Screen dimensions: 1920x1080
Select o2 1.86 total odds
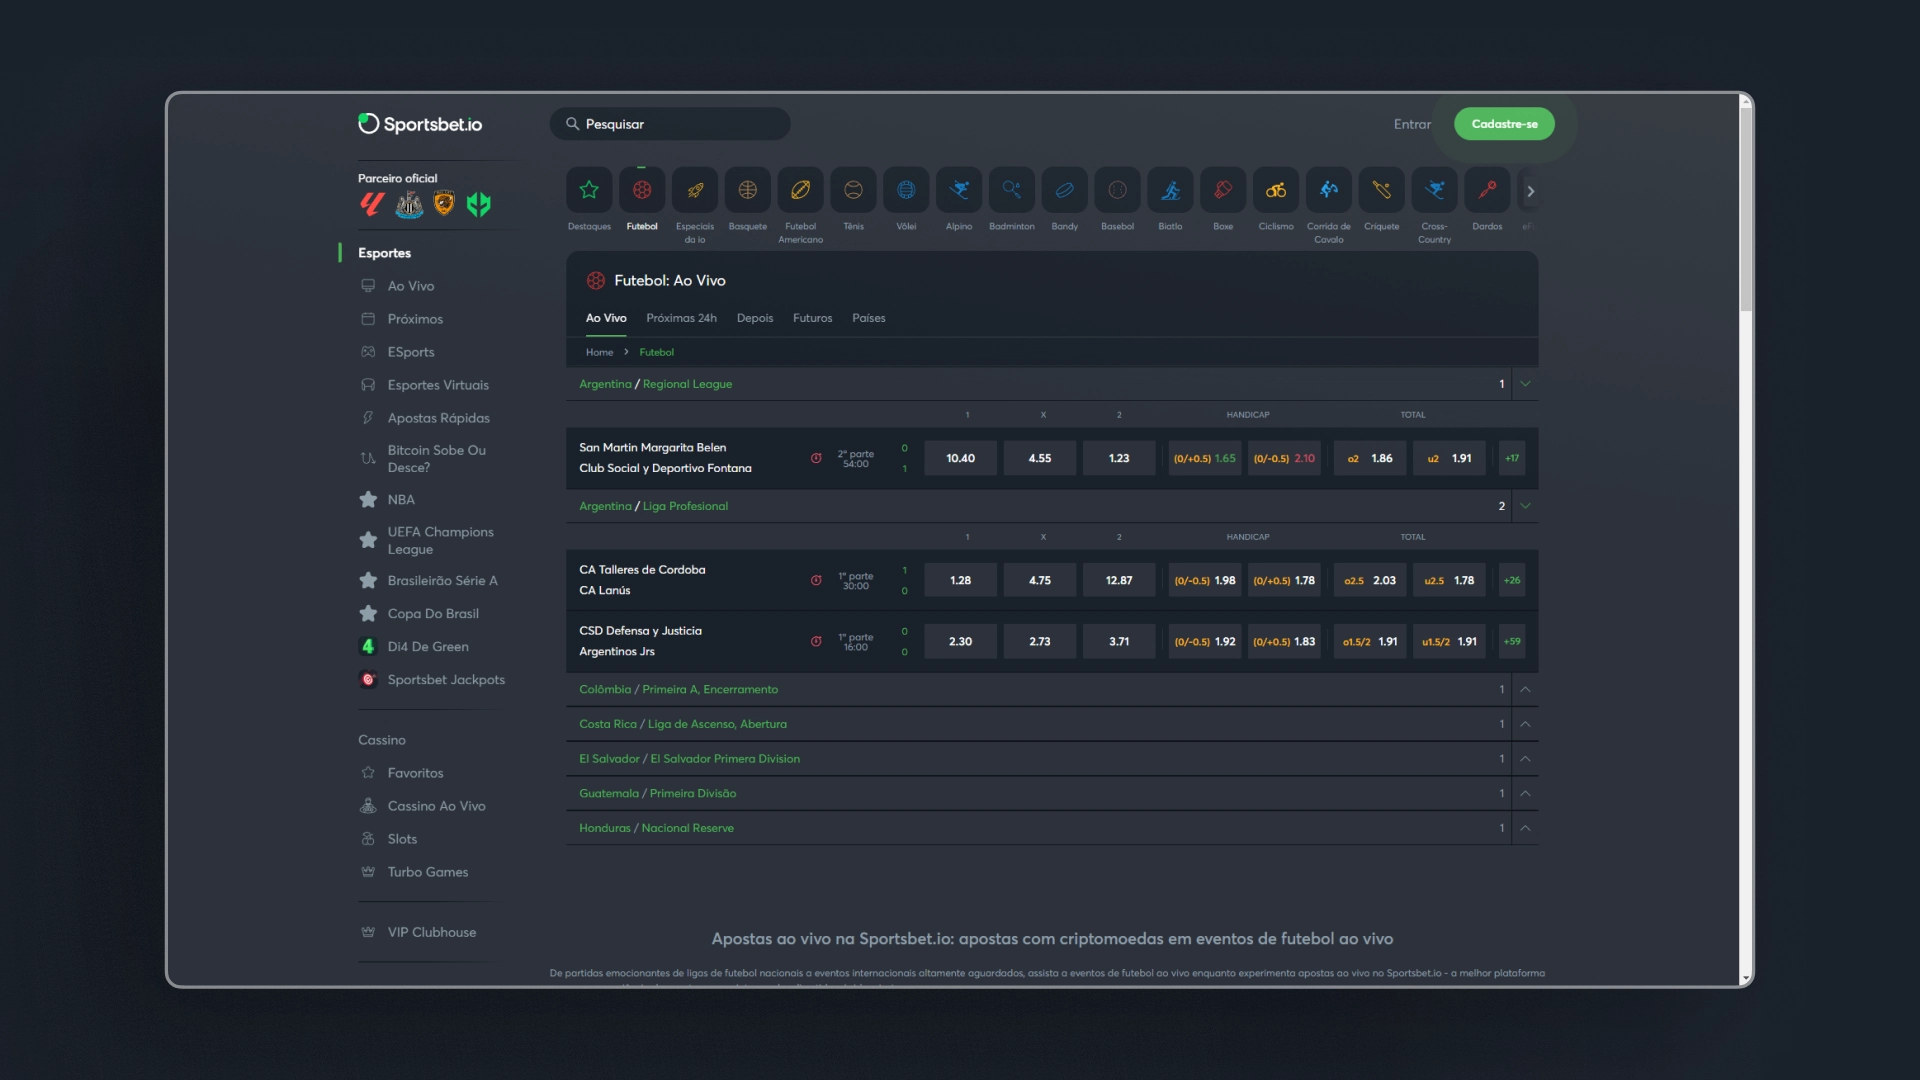[1370, 458]
